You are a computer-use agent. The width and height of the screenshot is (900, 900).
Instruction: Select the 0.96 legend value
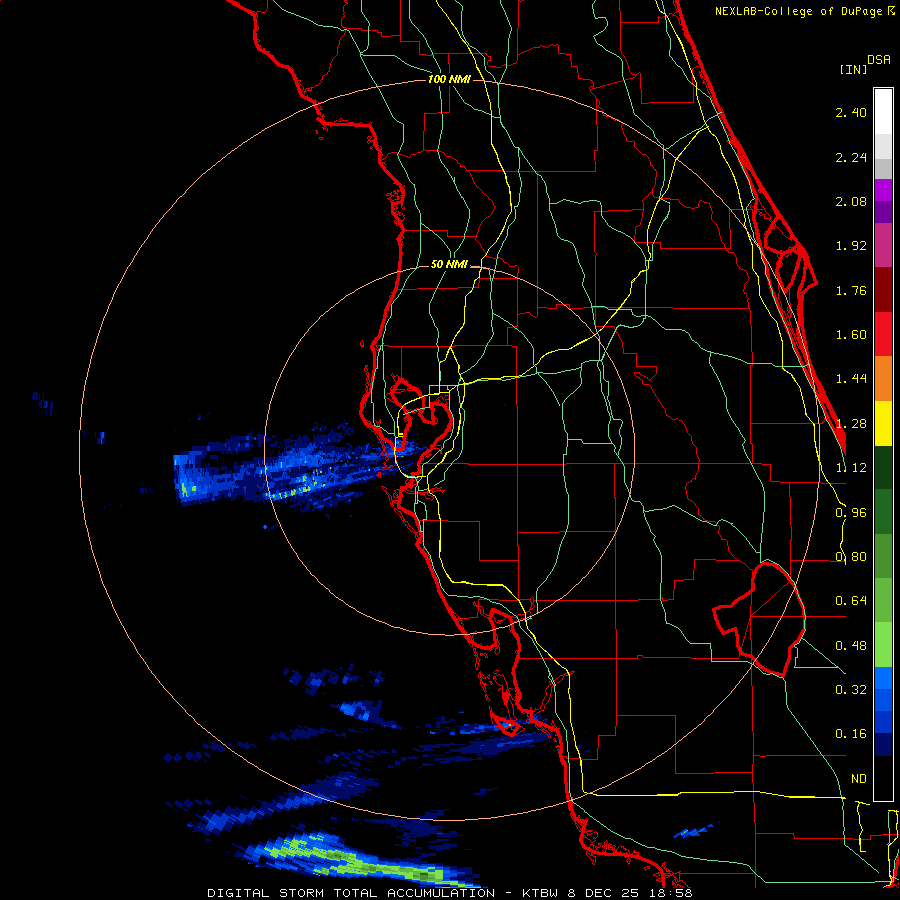(x=851, y=513)
